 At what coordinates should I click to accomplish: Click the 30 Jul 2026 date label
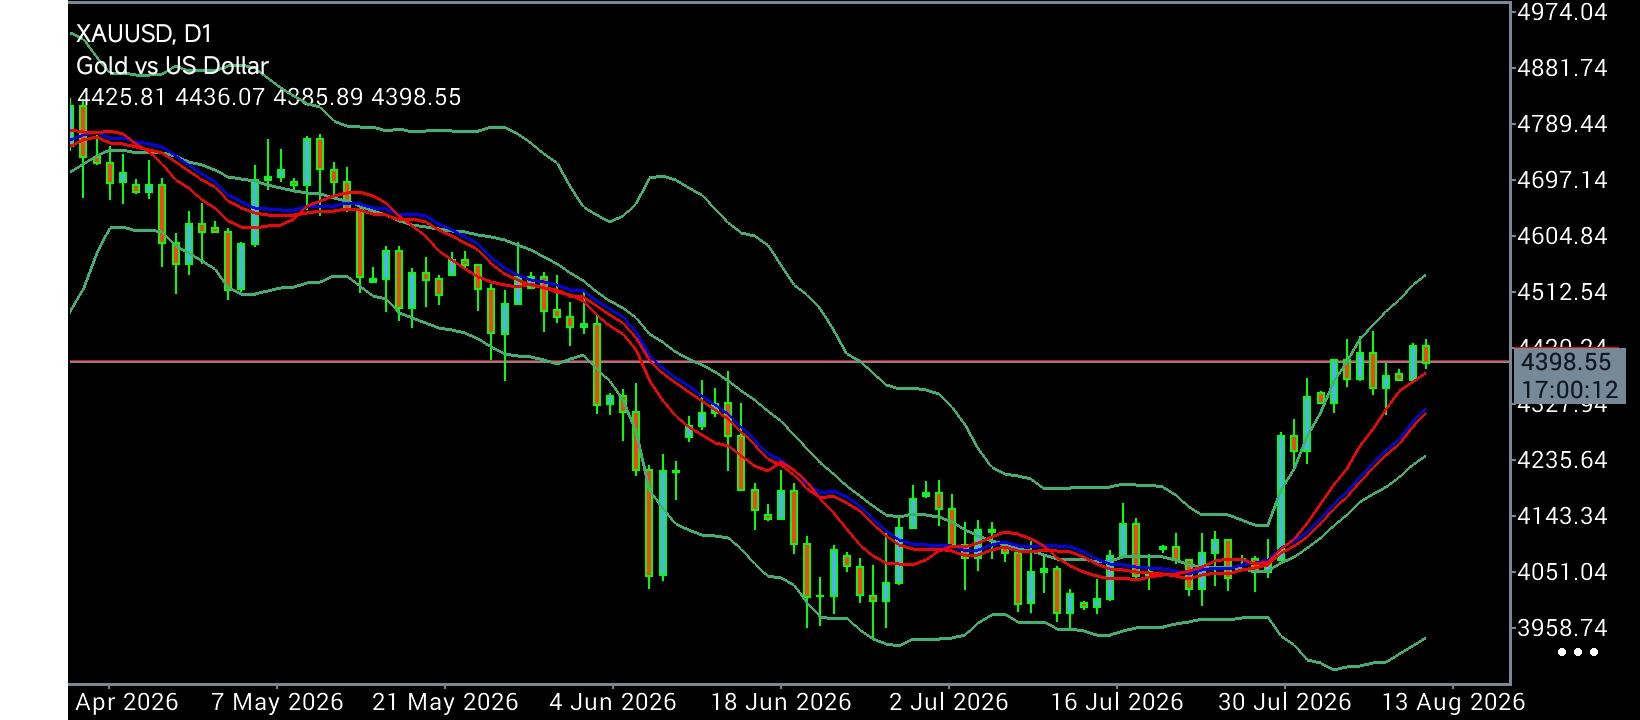[1285, 702]
